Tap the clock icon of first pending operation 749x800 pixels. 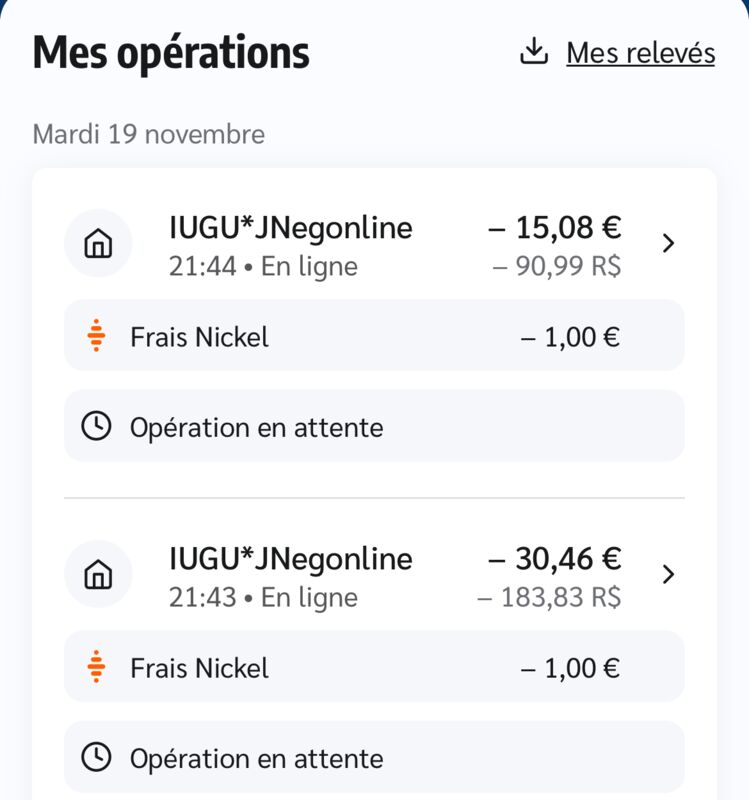pyautogui.click(x=96, y=426)
